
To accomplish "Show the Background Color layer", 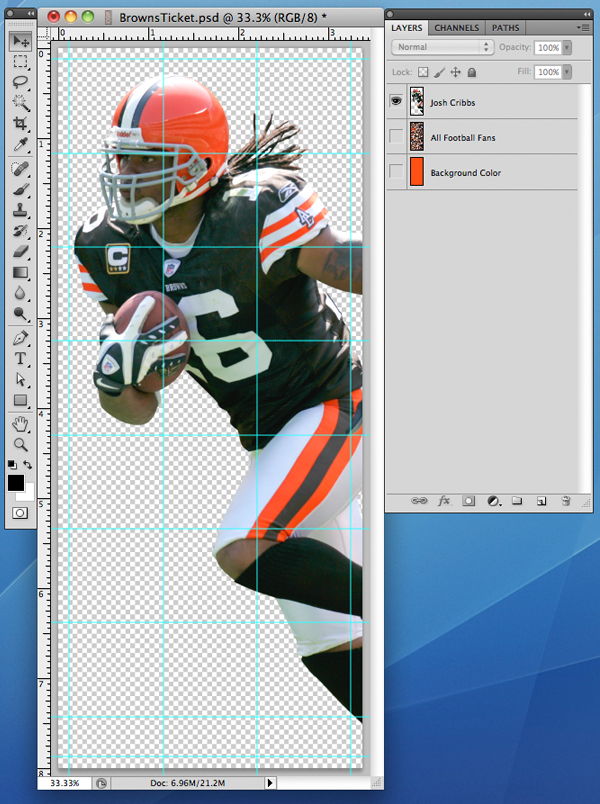I will 396,171.
